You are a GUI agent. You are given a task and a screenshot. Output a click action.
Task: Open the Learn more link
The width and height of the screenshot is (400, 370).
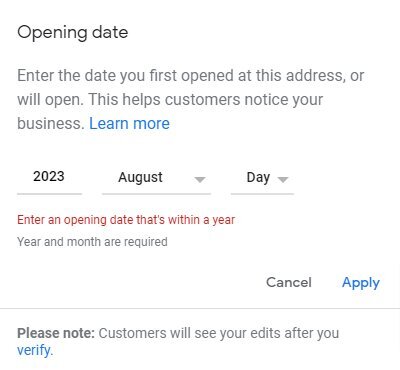(129, 123)
